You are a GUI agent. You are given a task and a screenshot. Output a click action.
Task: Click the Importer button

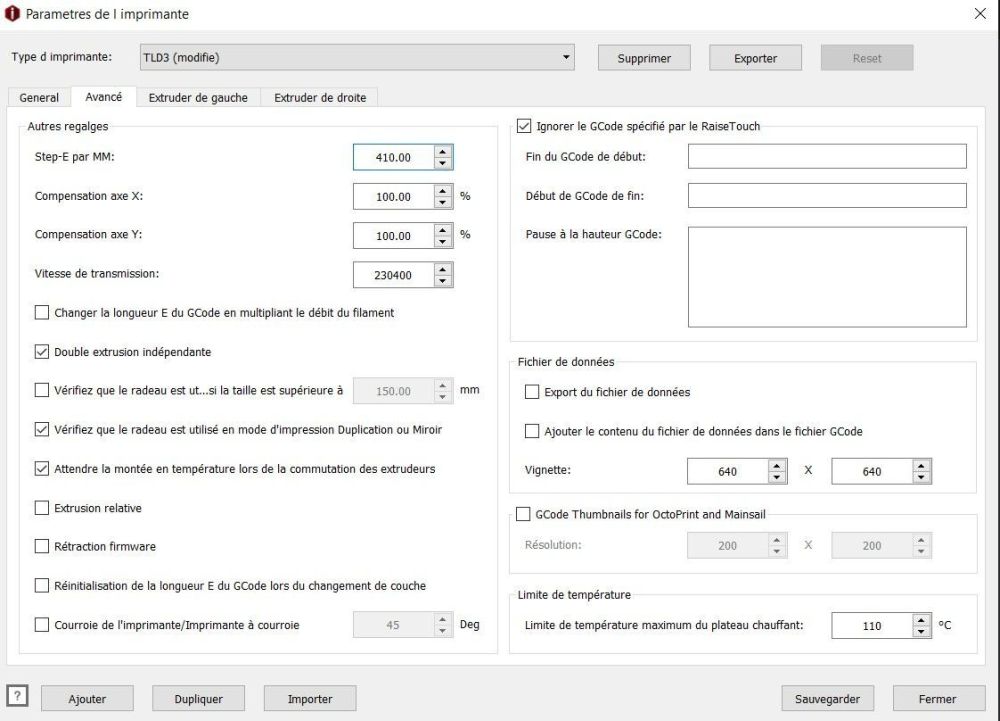310,699
